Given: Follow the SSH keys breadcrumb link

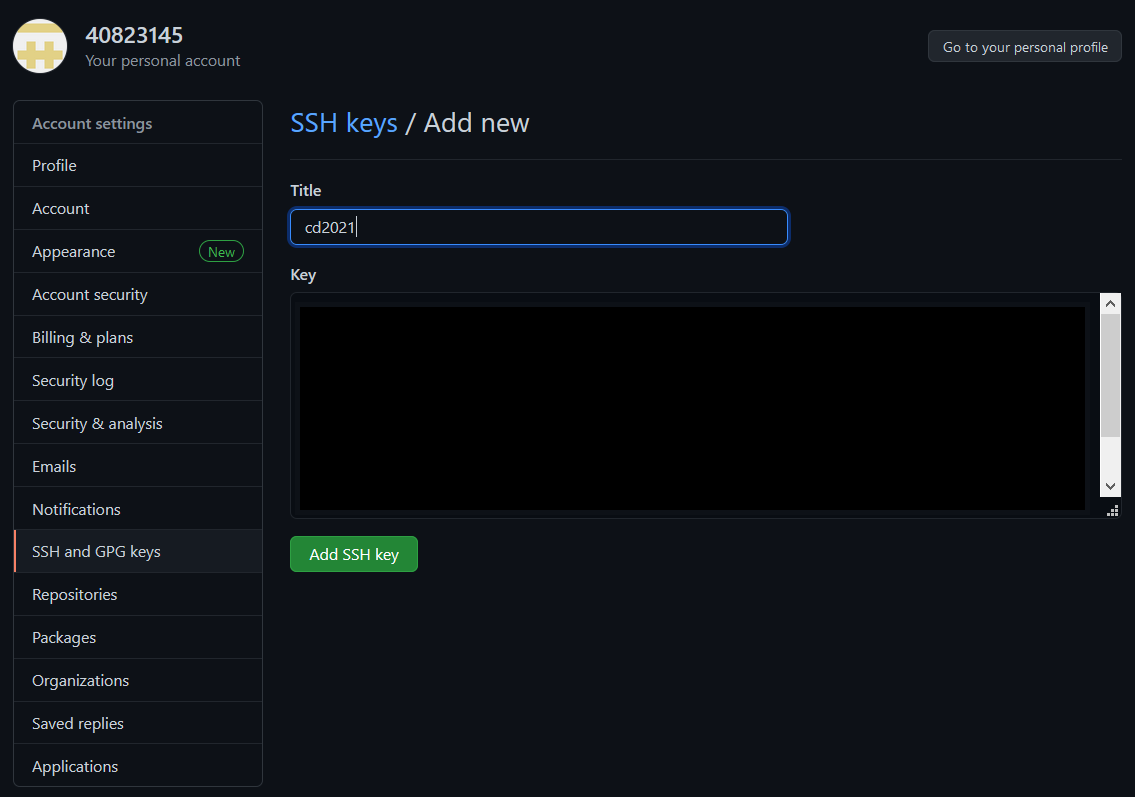Looking at the screenshot, I should click(x=344, y=123).
